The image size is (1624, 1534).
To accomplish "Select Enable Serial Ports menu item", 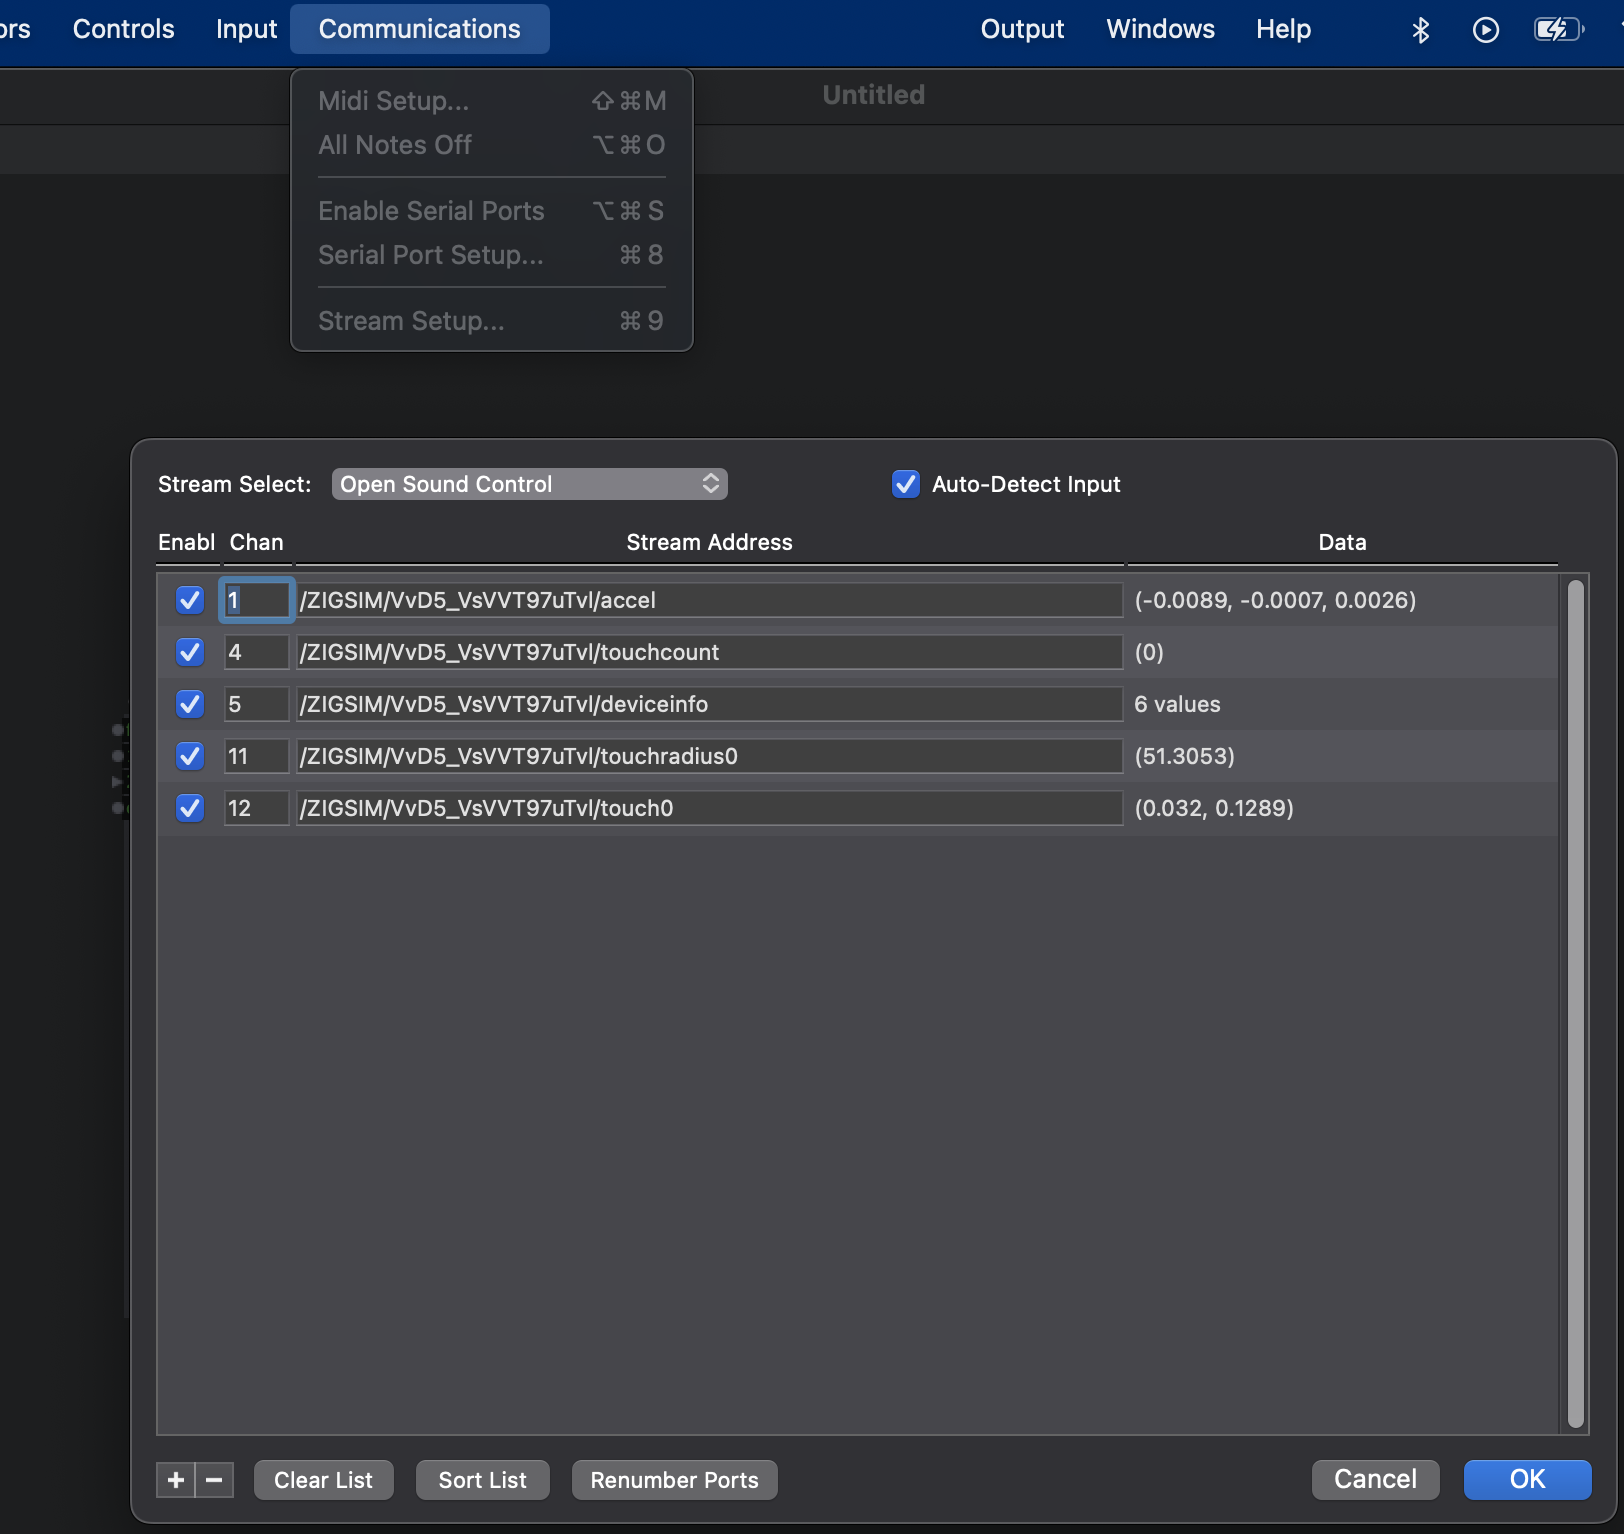I will point(492,211).
